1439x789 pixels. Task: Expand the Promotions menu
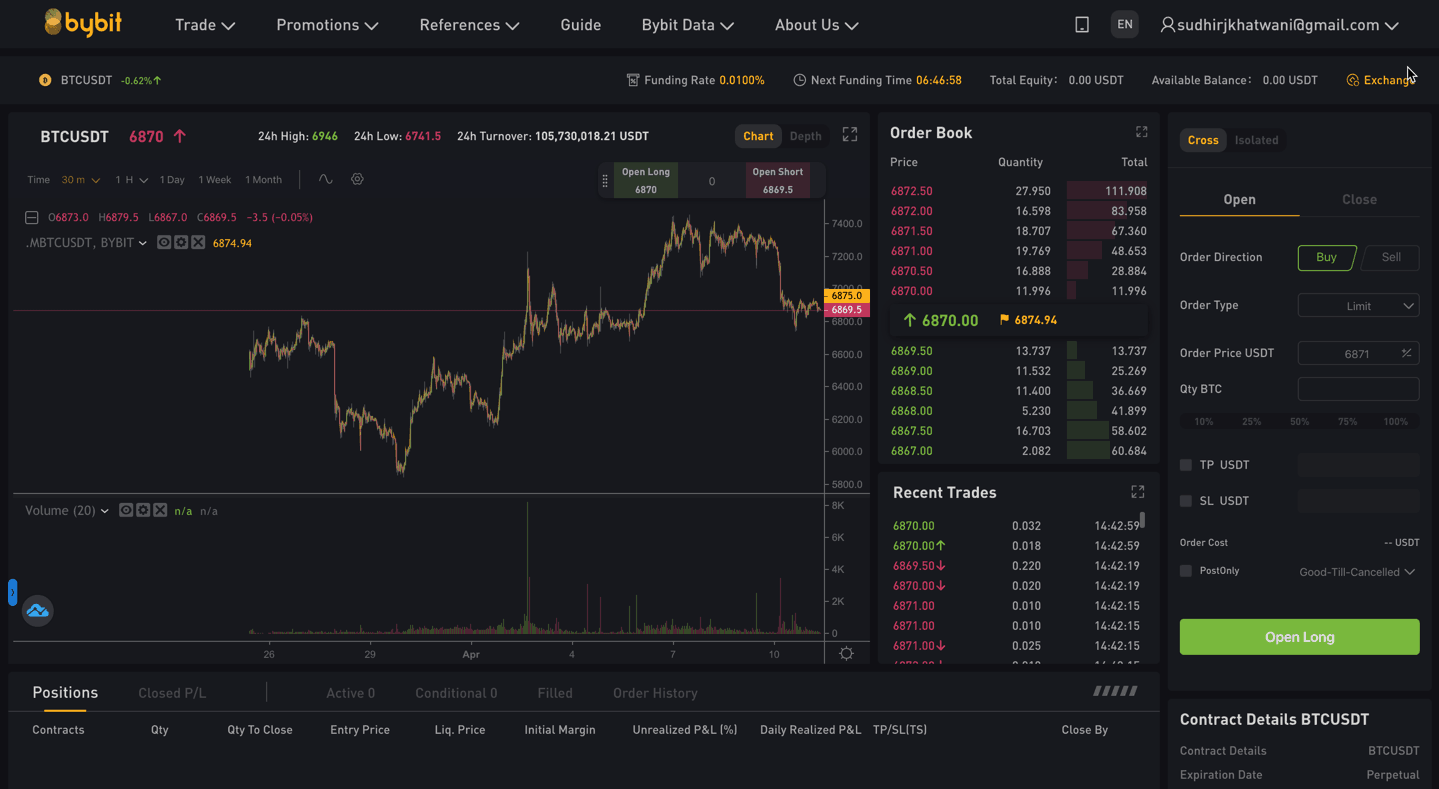click(x=327, y=25)
